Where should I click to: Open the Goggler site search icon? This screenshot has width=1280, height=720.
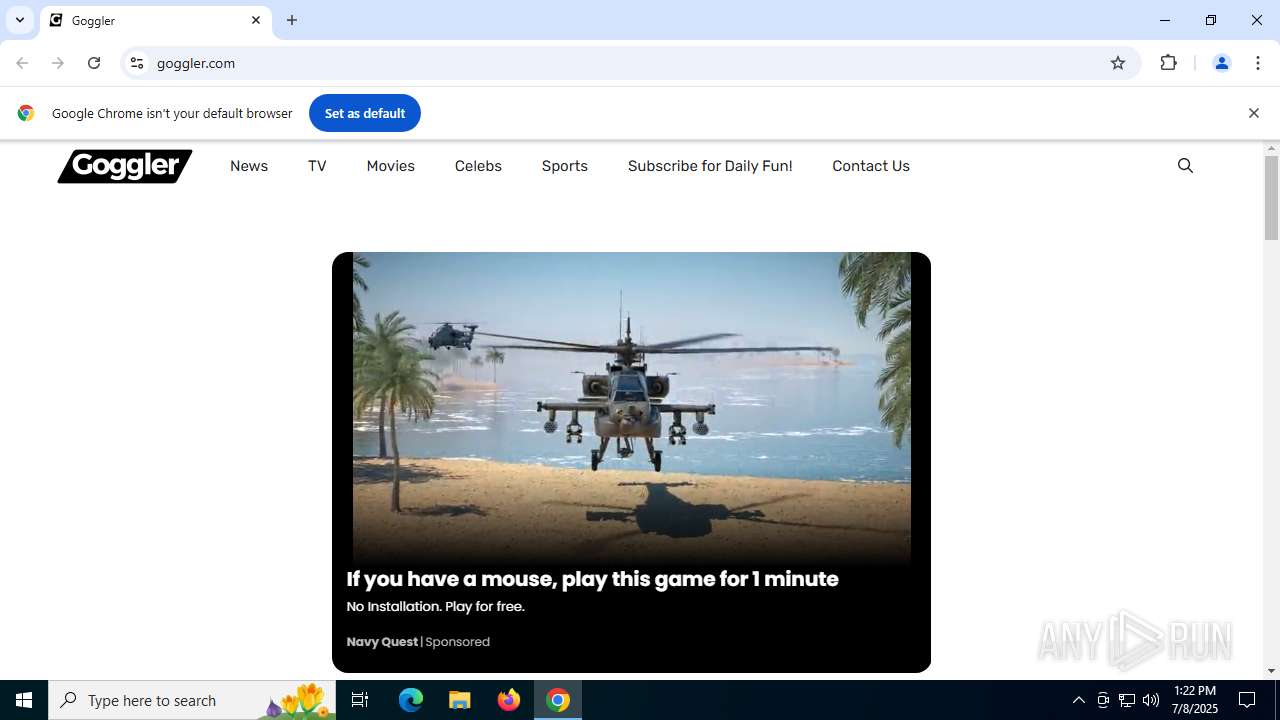pyautogui.click(x=1185, y=166)
